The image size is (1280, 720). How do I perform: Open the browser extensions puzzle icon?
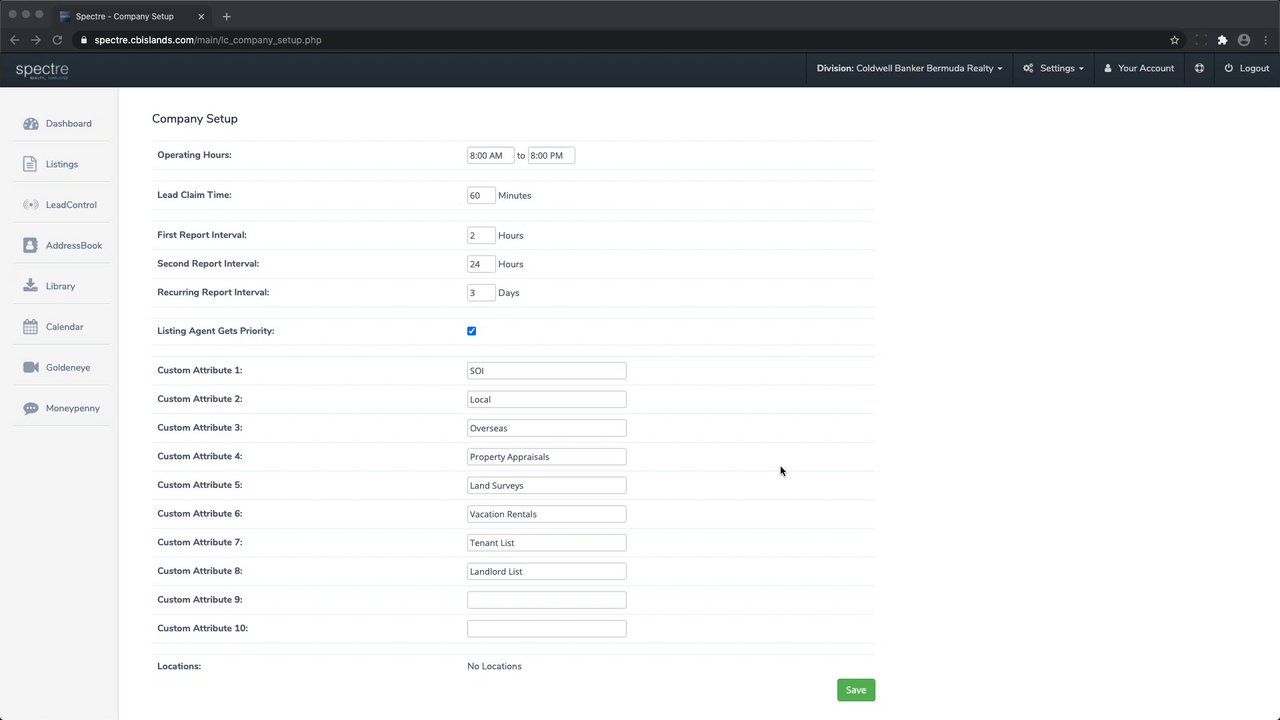point(1222,40)
